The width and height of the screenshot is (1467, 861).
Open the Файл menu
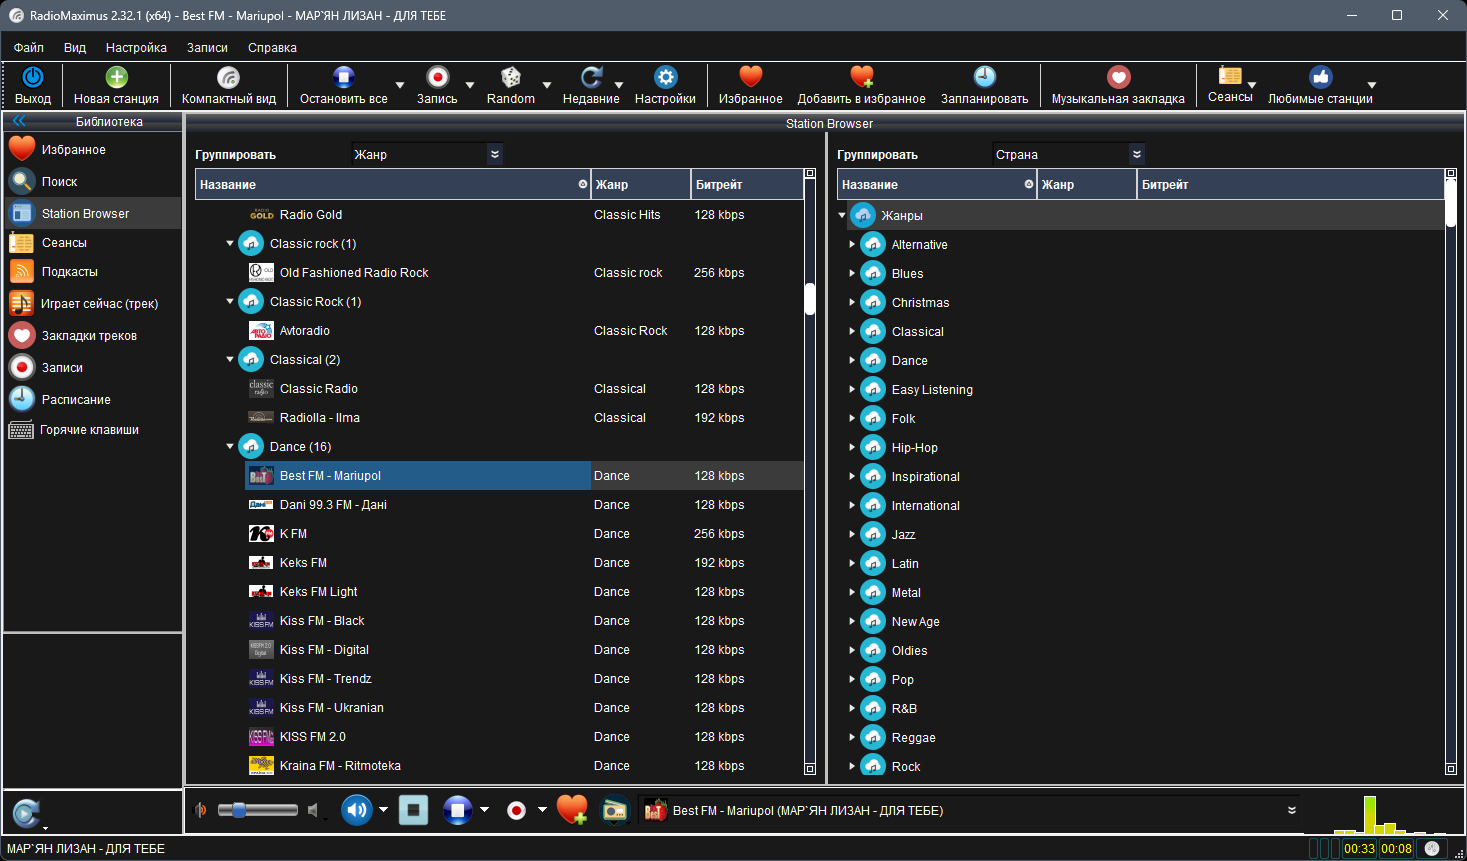click(x=29, y=47)
